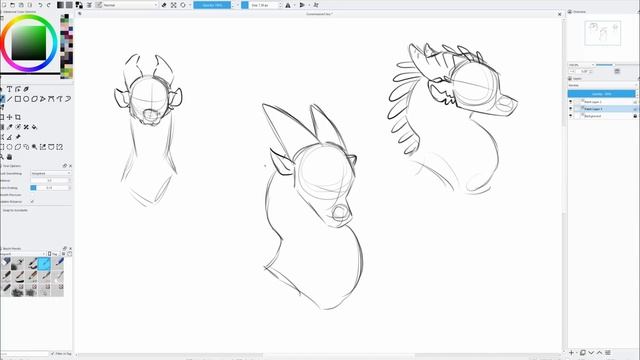Image resolution: width=640 pixels, height=360 pixels.
Task: Move the layer up with chevron
Action: 599,352
